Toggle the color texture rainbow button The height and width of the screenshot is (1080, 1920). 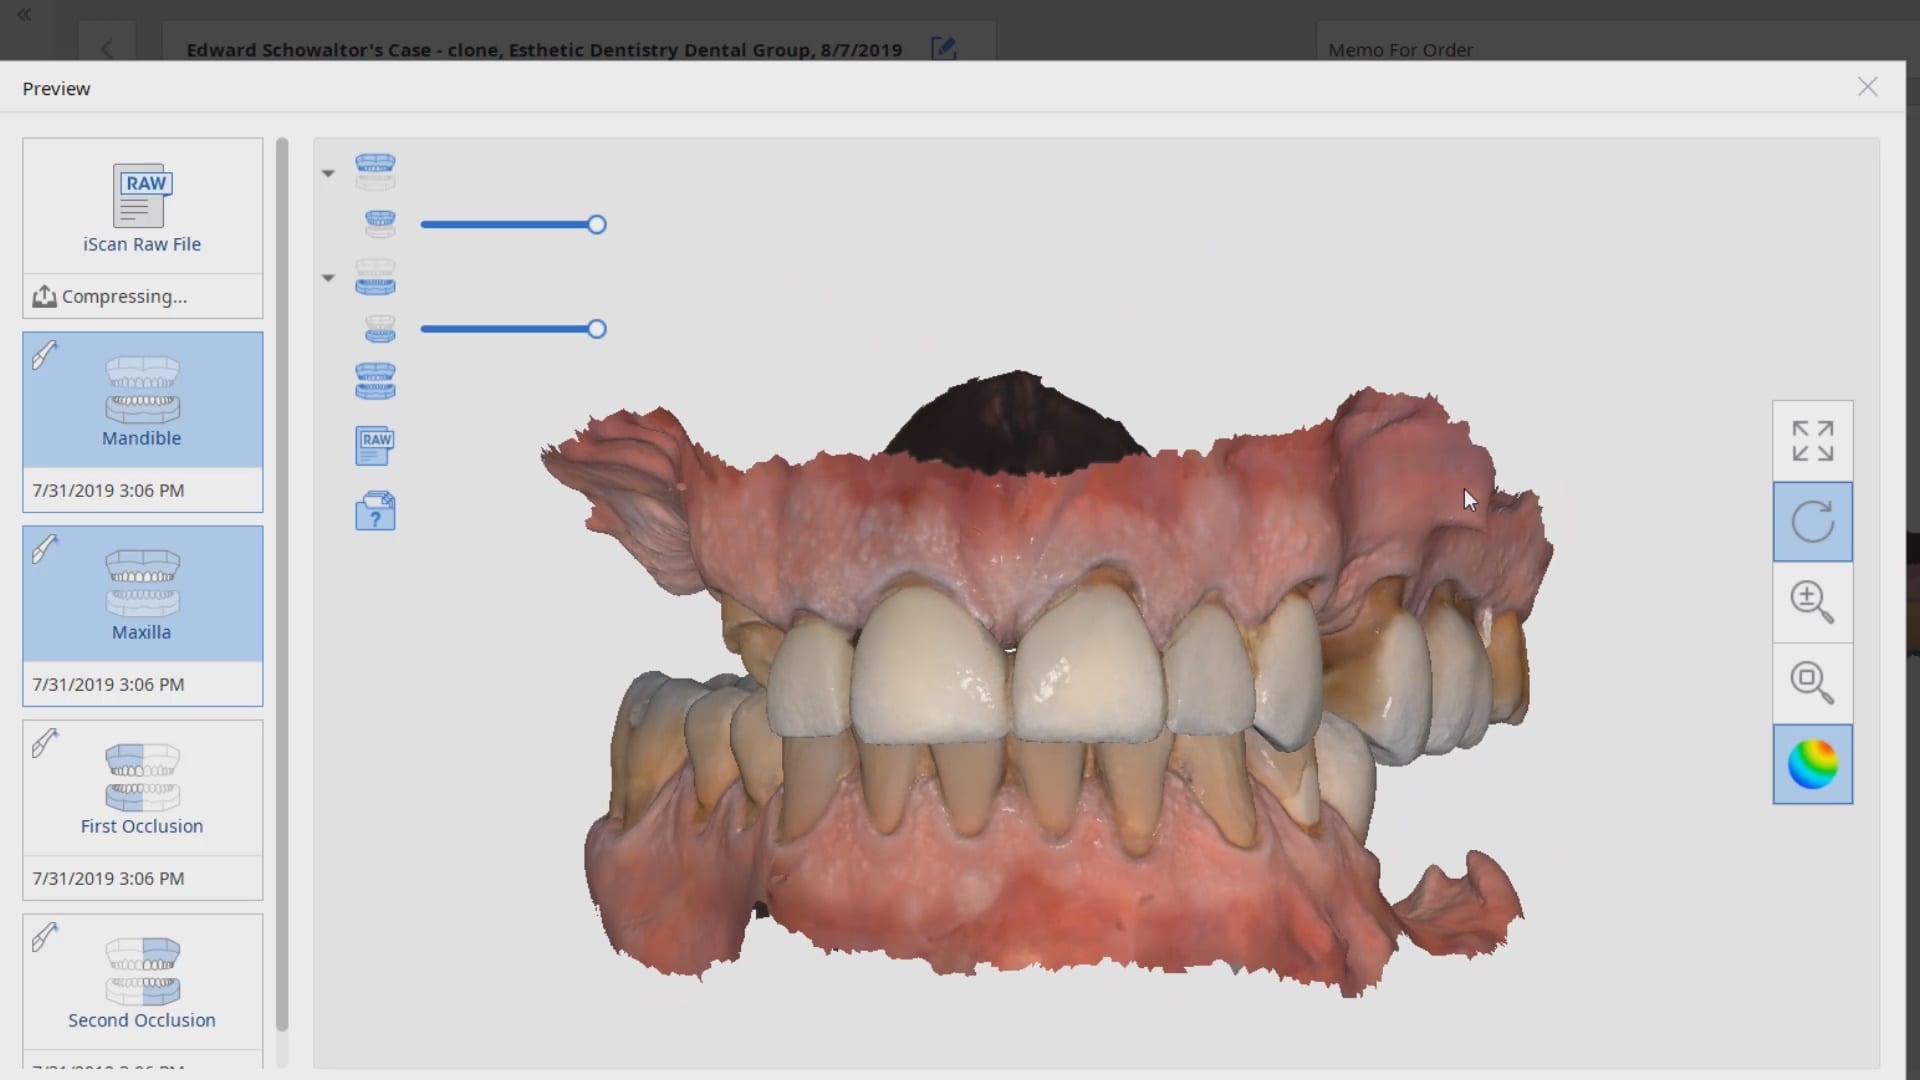tap(1812, 765)
